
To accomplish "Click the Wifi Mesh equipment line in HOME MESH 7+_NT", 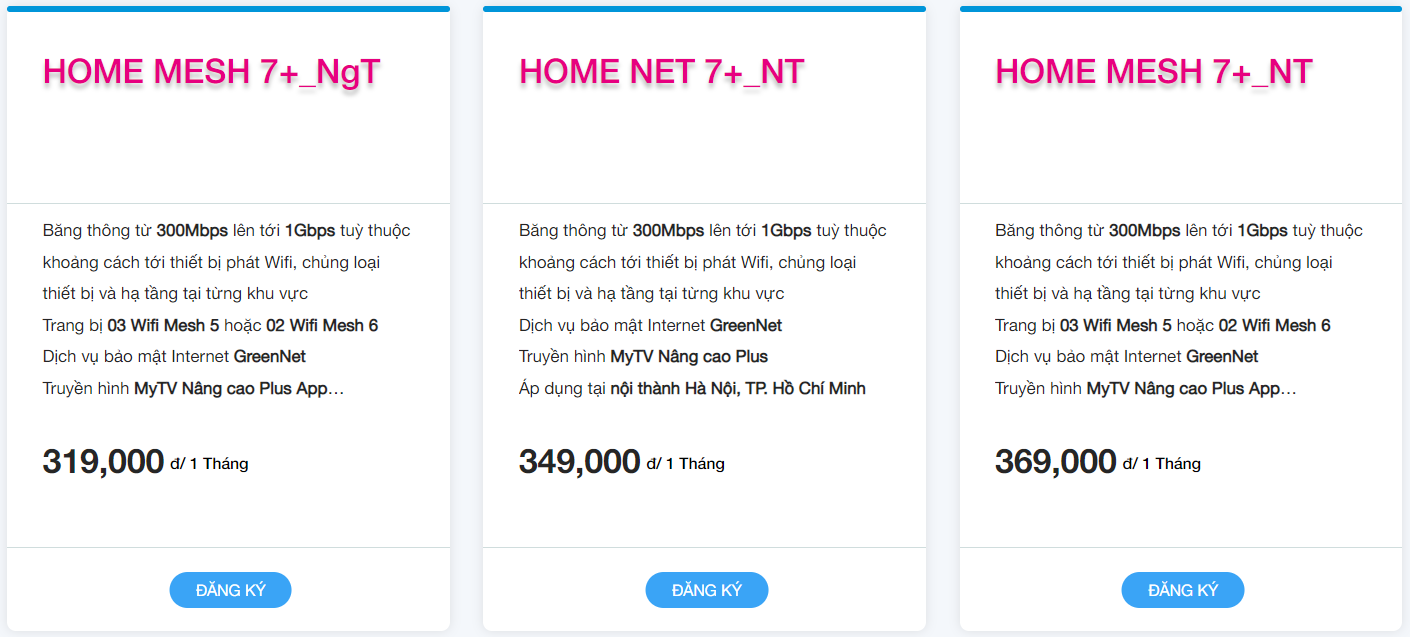I will pyautogui.click(x=1162, y=325).
